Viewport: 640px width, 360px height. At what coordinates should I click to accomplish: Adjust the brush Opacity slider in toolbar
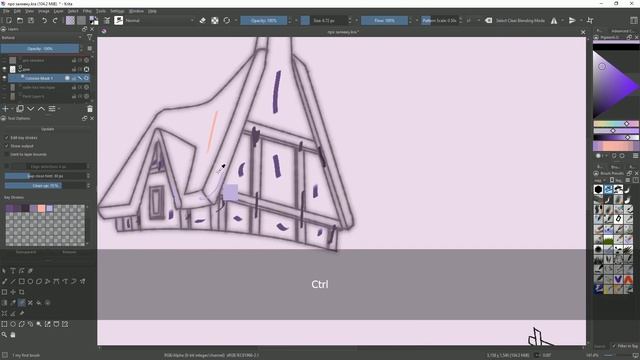264,20
